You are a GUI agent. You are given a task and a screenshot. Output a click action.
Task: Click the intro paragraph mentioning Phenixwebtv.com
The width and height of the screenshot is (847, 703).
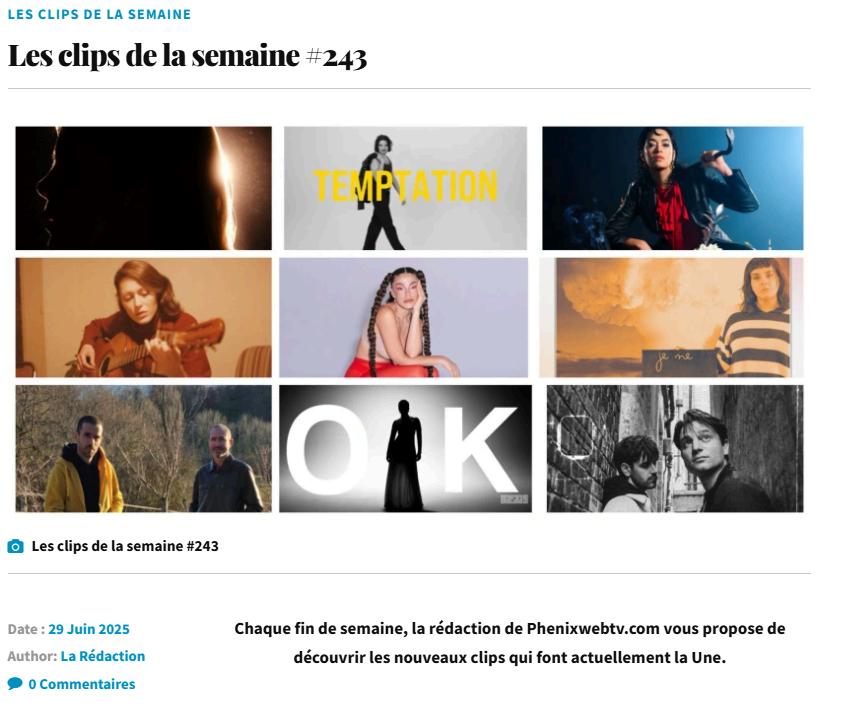tap(509, 643)
